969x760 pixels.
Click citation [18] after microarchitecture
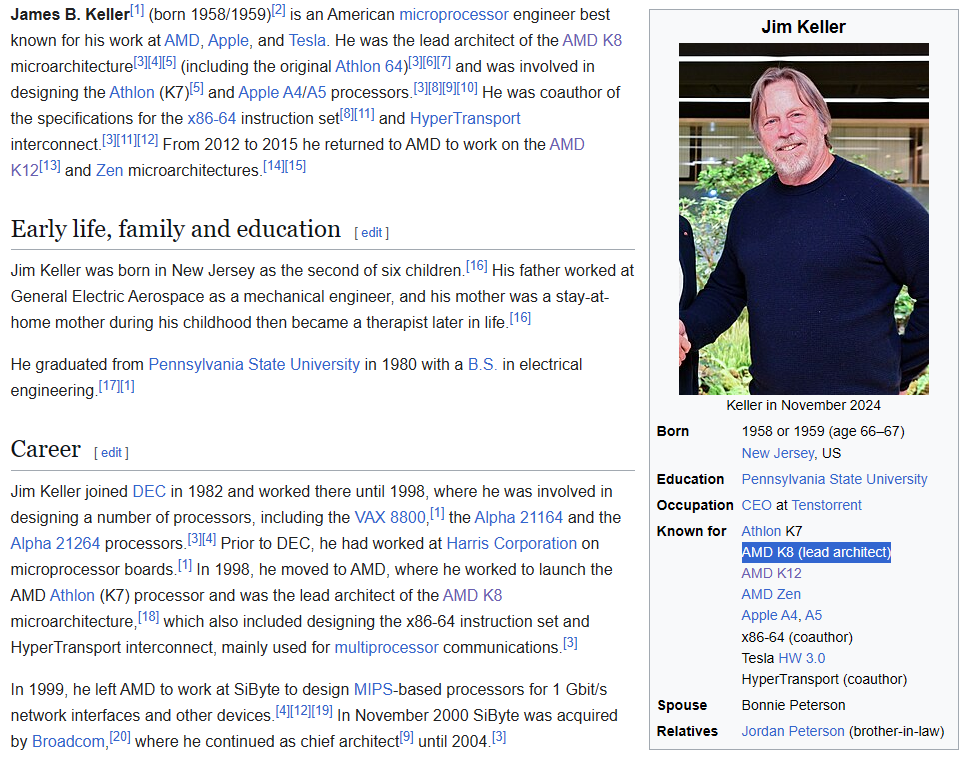148,617
